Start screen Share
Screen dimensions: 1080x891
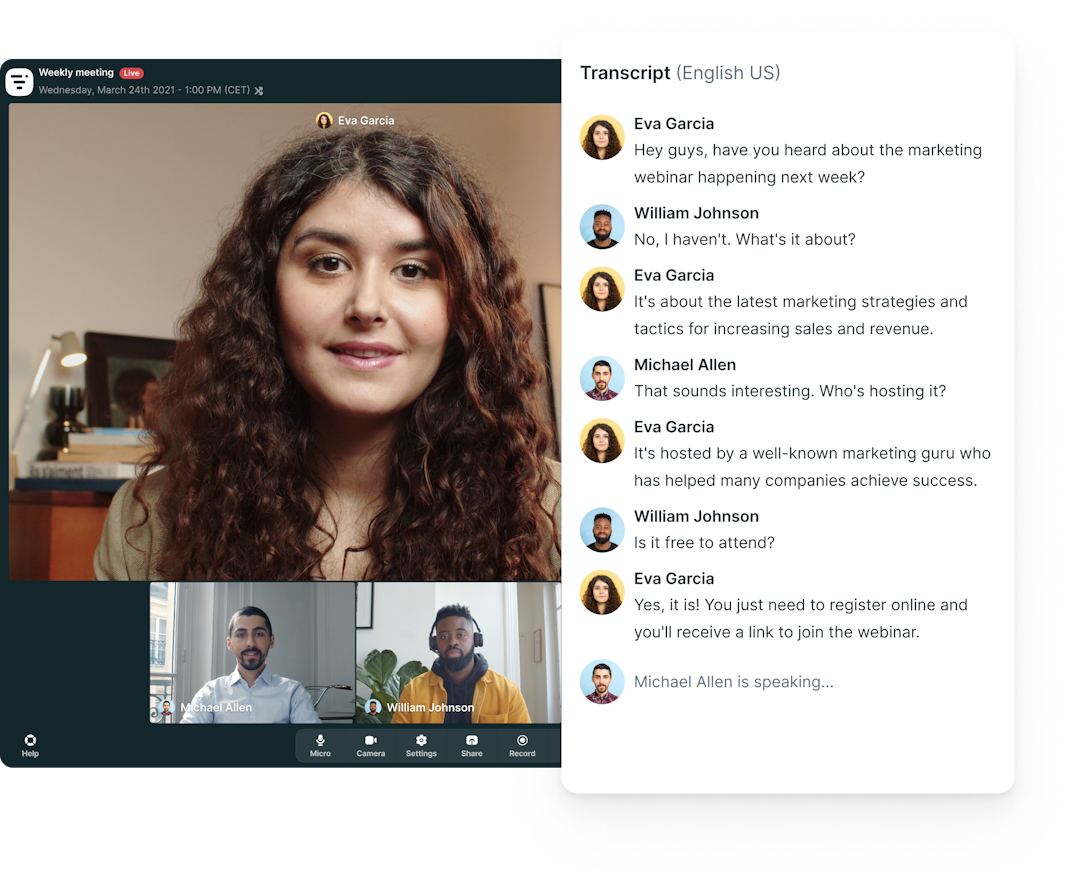(x=472, y=745)
